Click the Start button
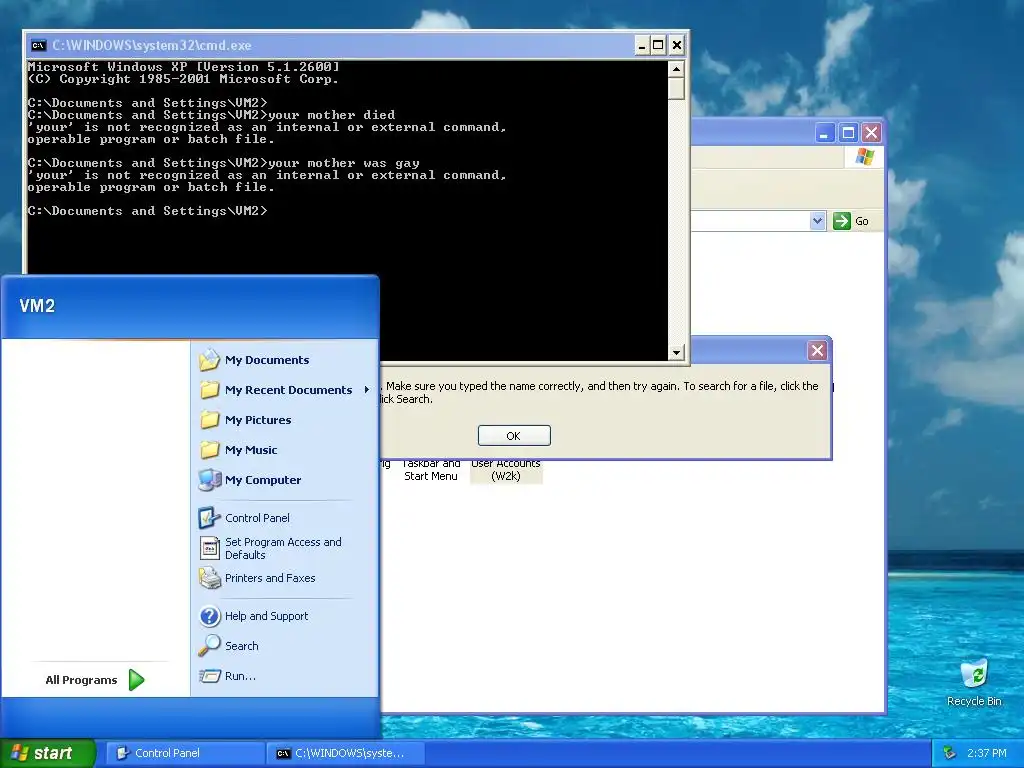This screenshot has width=1024, height=768. click(x=48, y=753)
